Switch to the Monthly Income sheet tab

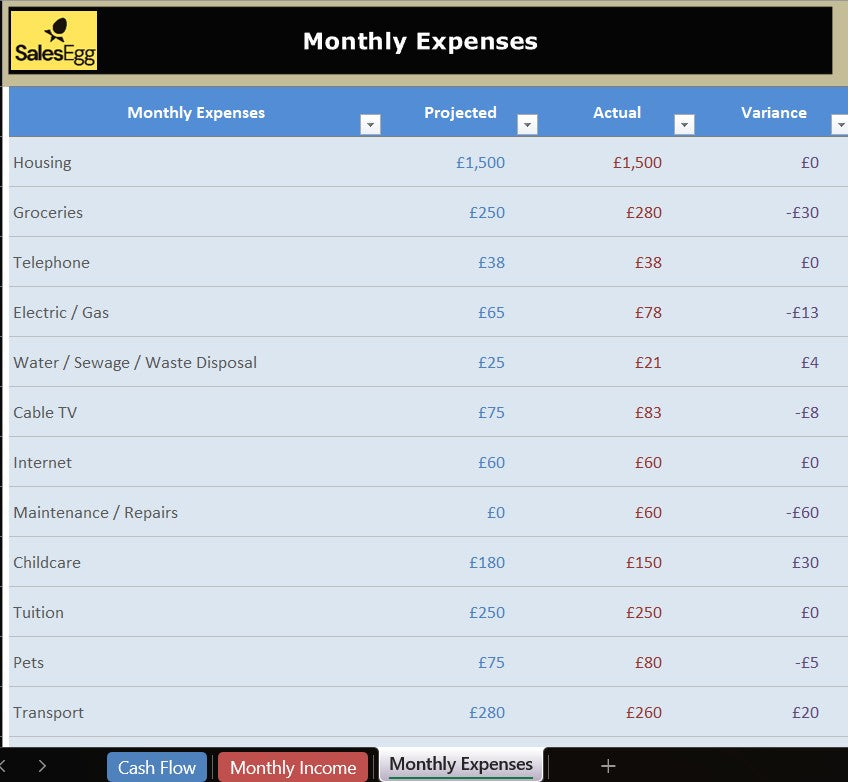(293, 767)
